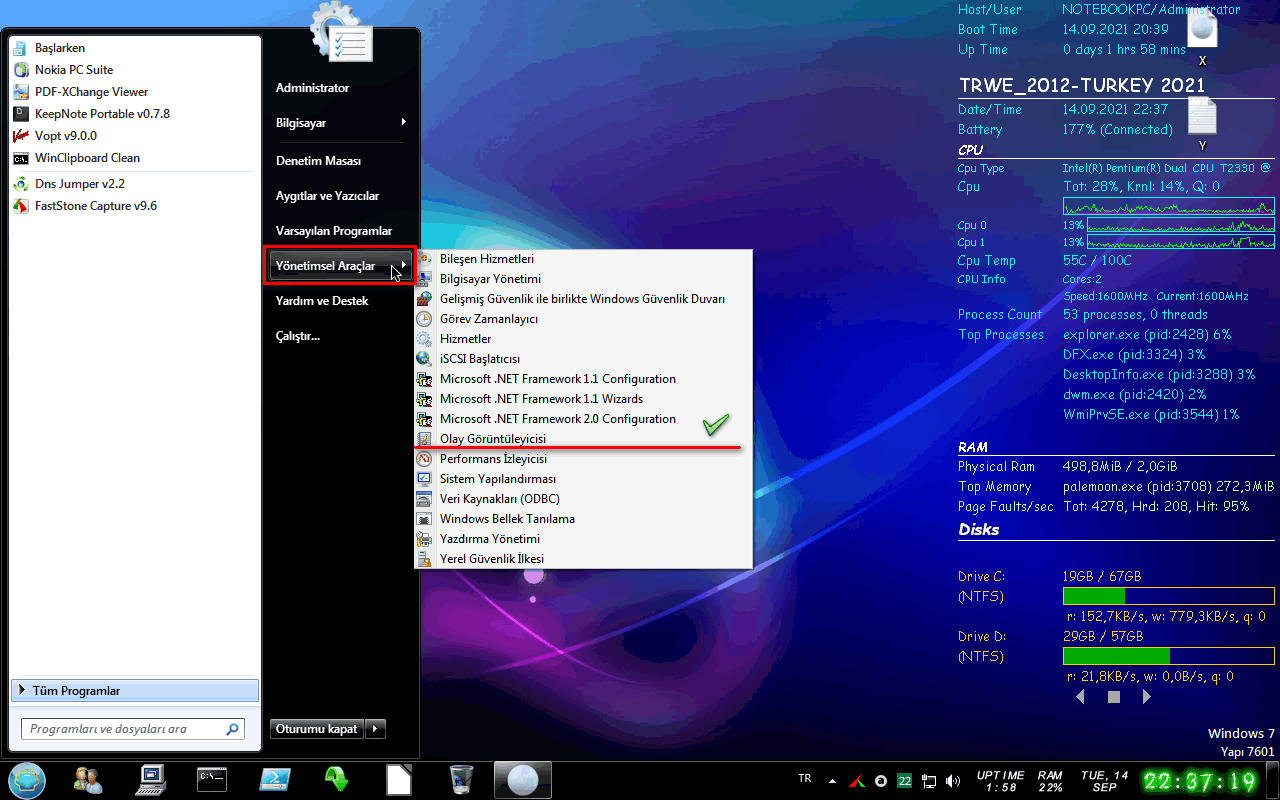1280x800 pixels.
Task: Click the PDF-XChange Viewer icon
Action: (x=20, y=92)
